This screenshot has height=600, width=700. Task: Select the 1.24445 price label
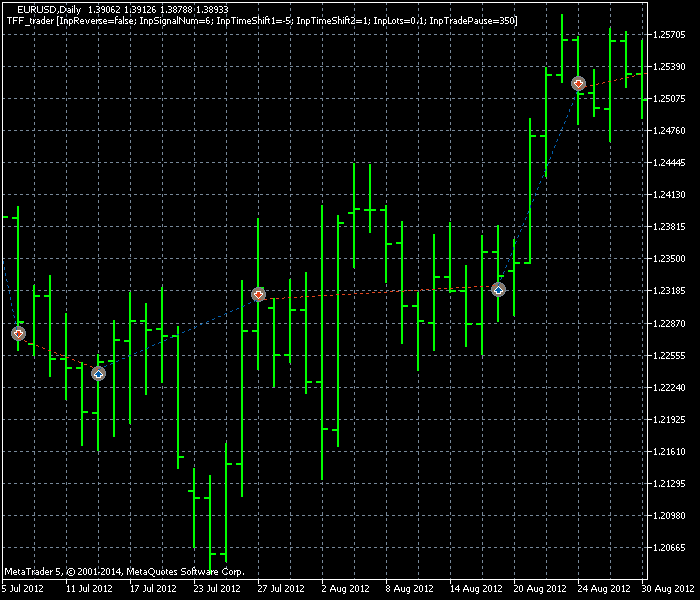tap(669, 163)
